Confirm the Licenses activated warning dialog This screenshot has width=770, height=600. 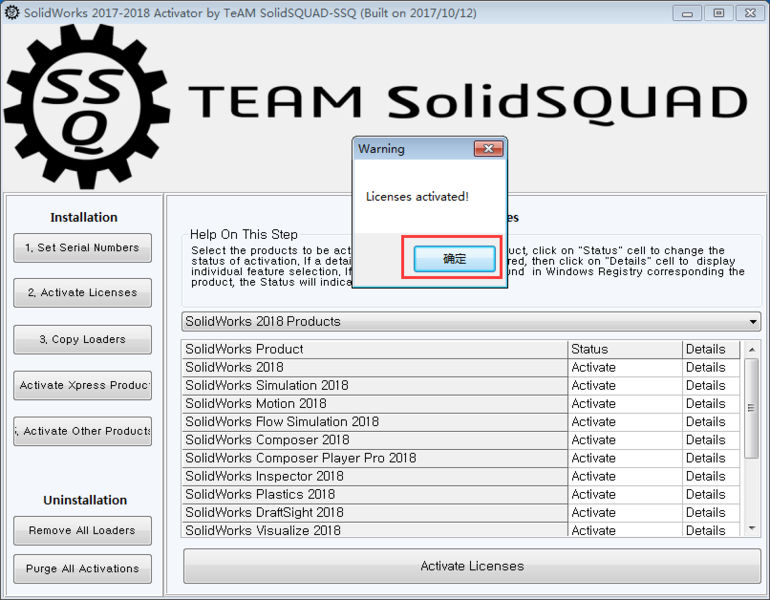(x=454, y=259)
